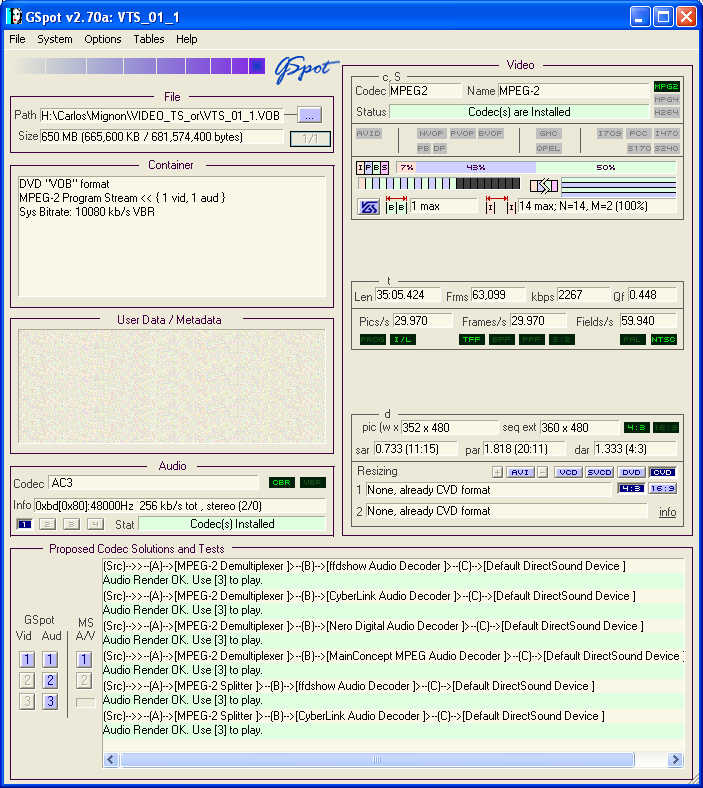Click the MPG2 codec indicator

[x=666, y=86]
